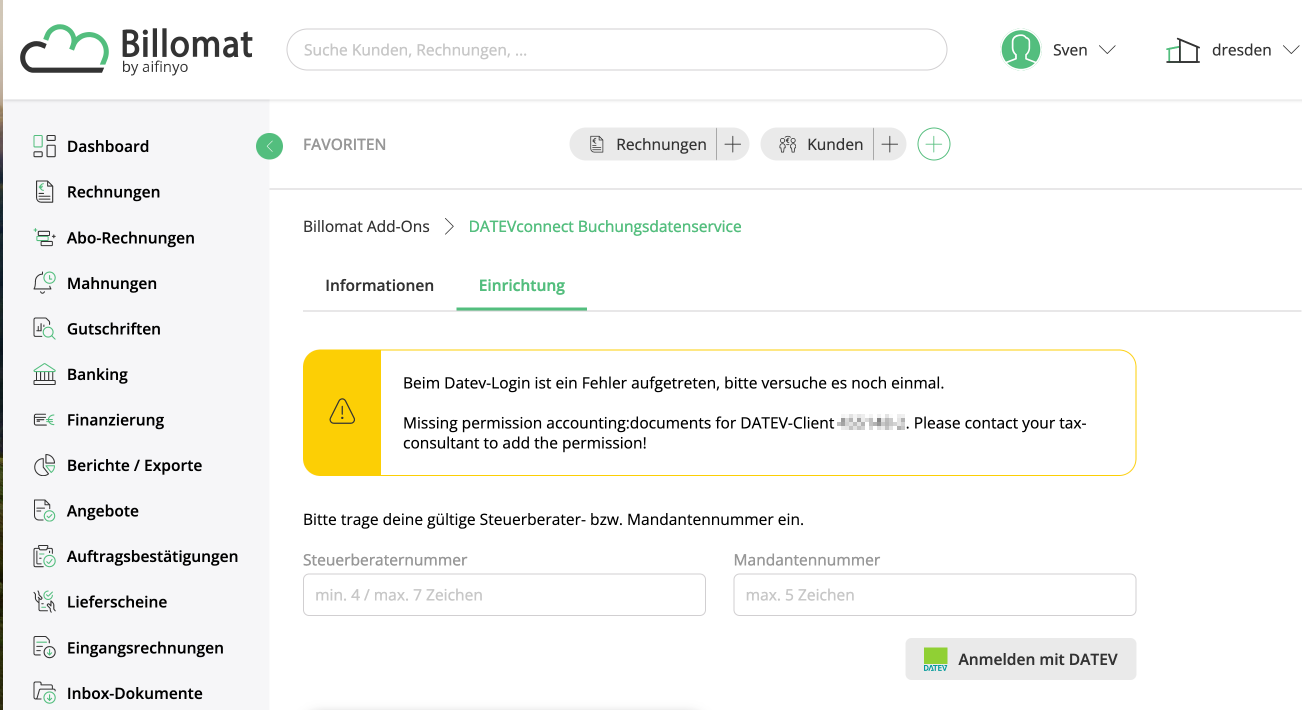Open Banking in sidebar menu
This screenshot has width=1302, height=710.
coord(97,374)
